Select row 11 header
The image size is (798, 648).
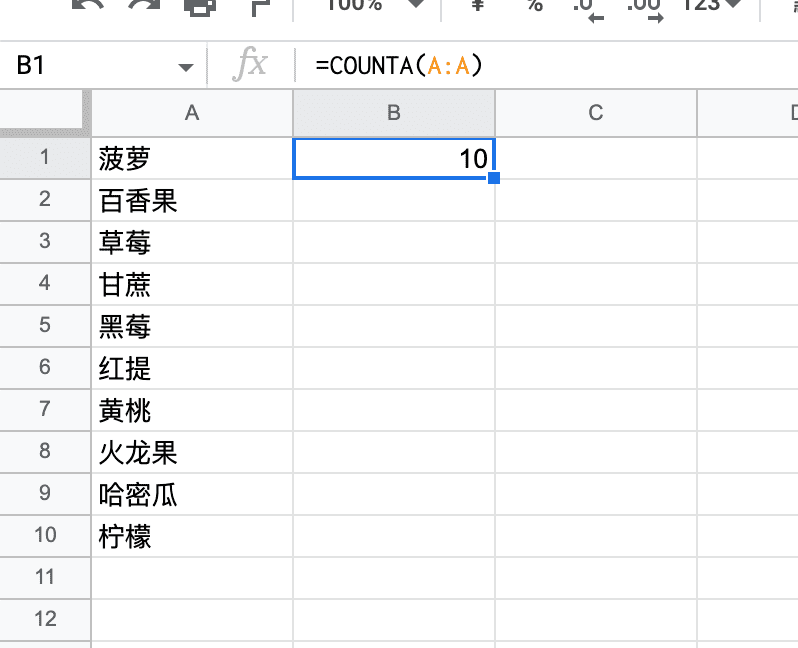[x=45, y=578]
